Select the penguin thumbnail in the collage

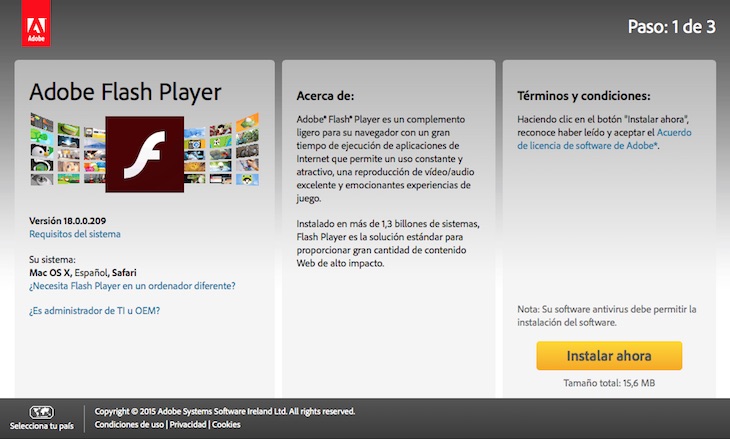coord(42,151)
